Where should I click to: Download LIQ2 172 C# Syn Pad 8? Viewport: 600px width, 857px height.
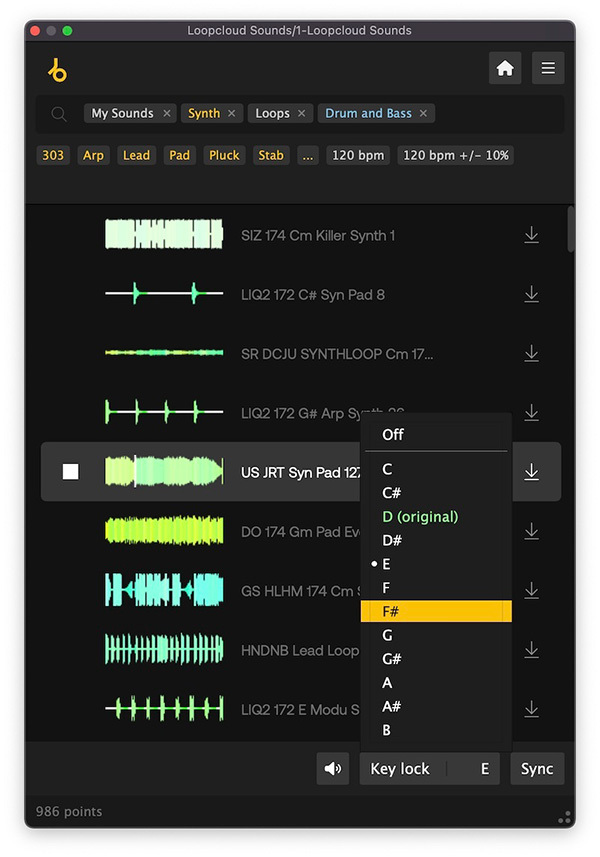tap(531, 294)
